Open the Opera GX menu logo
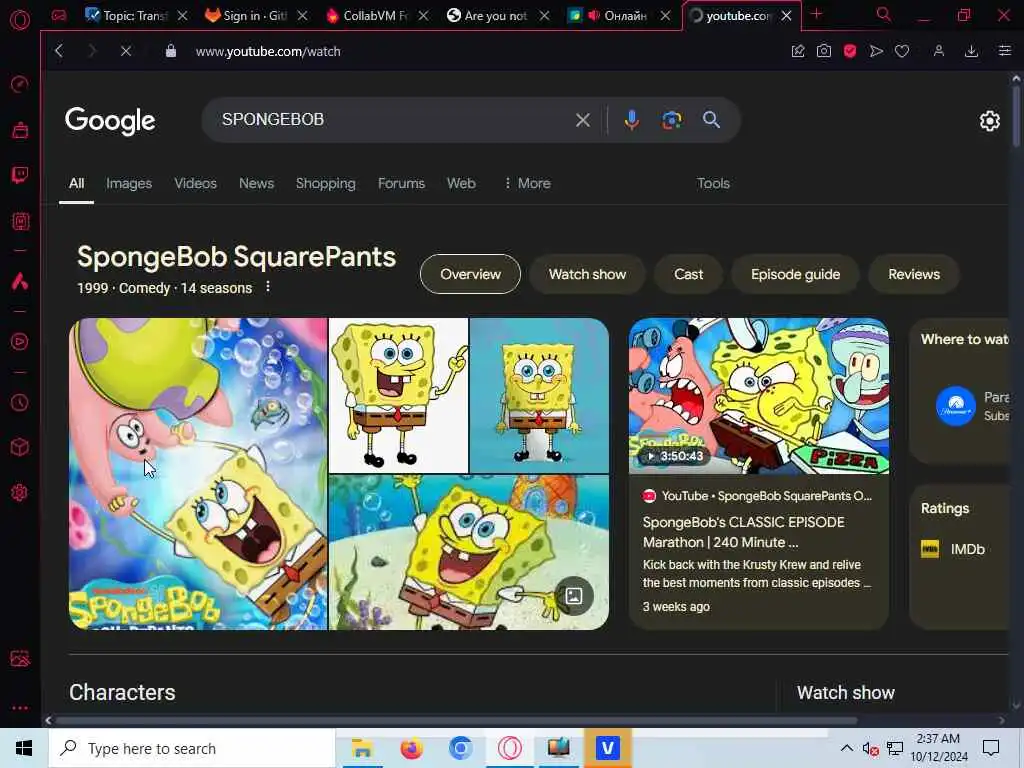This screenshot has height=768, width=1024. (x=20, y=20)
